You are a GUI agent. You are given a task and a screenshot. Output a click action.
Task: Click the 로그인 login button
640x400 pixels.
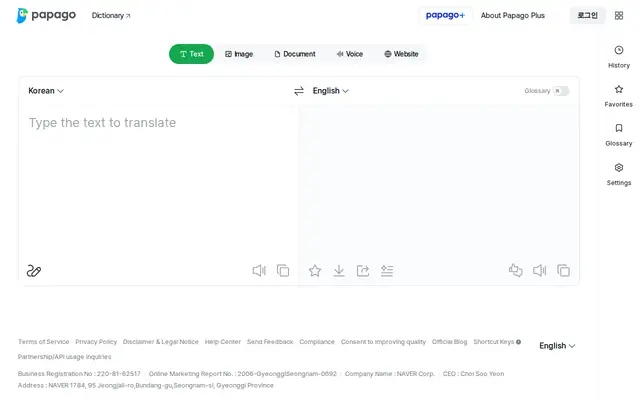coord(587,16)
